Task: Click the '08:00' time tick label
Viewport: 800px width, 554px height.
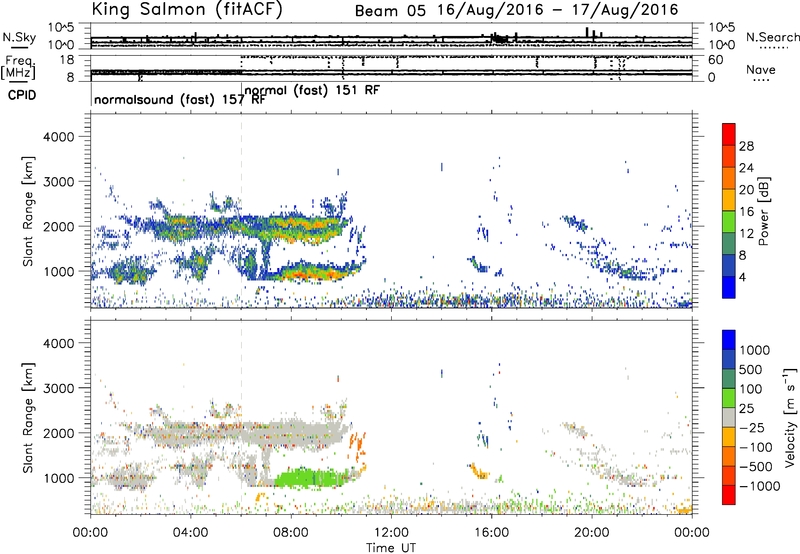Action: (291, 533)
